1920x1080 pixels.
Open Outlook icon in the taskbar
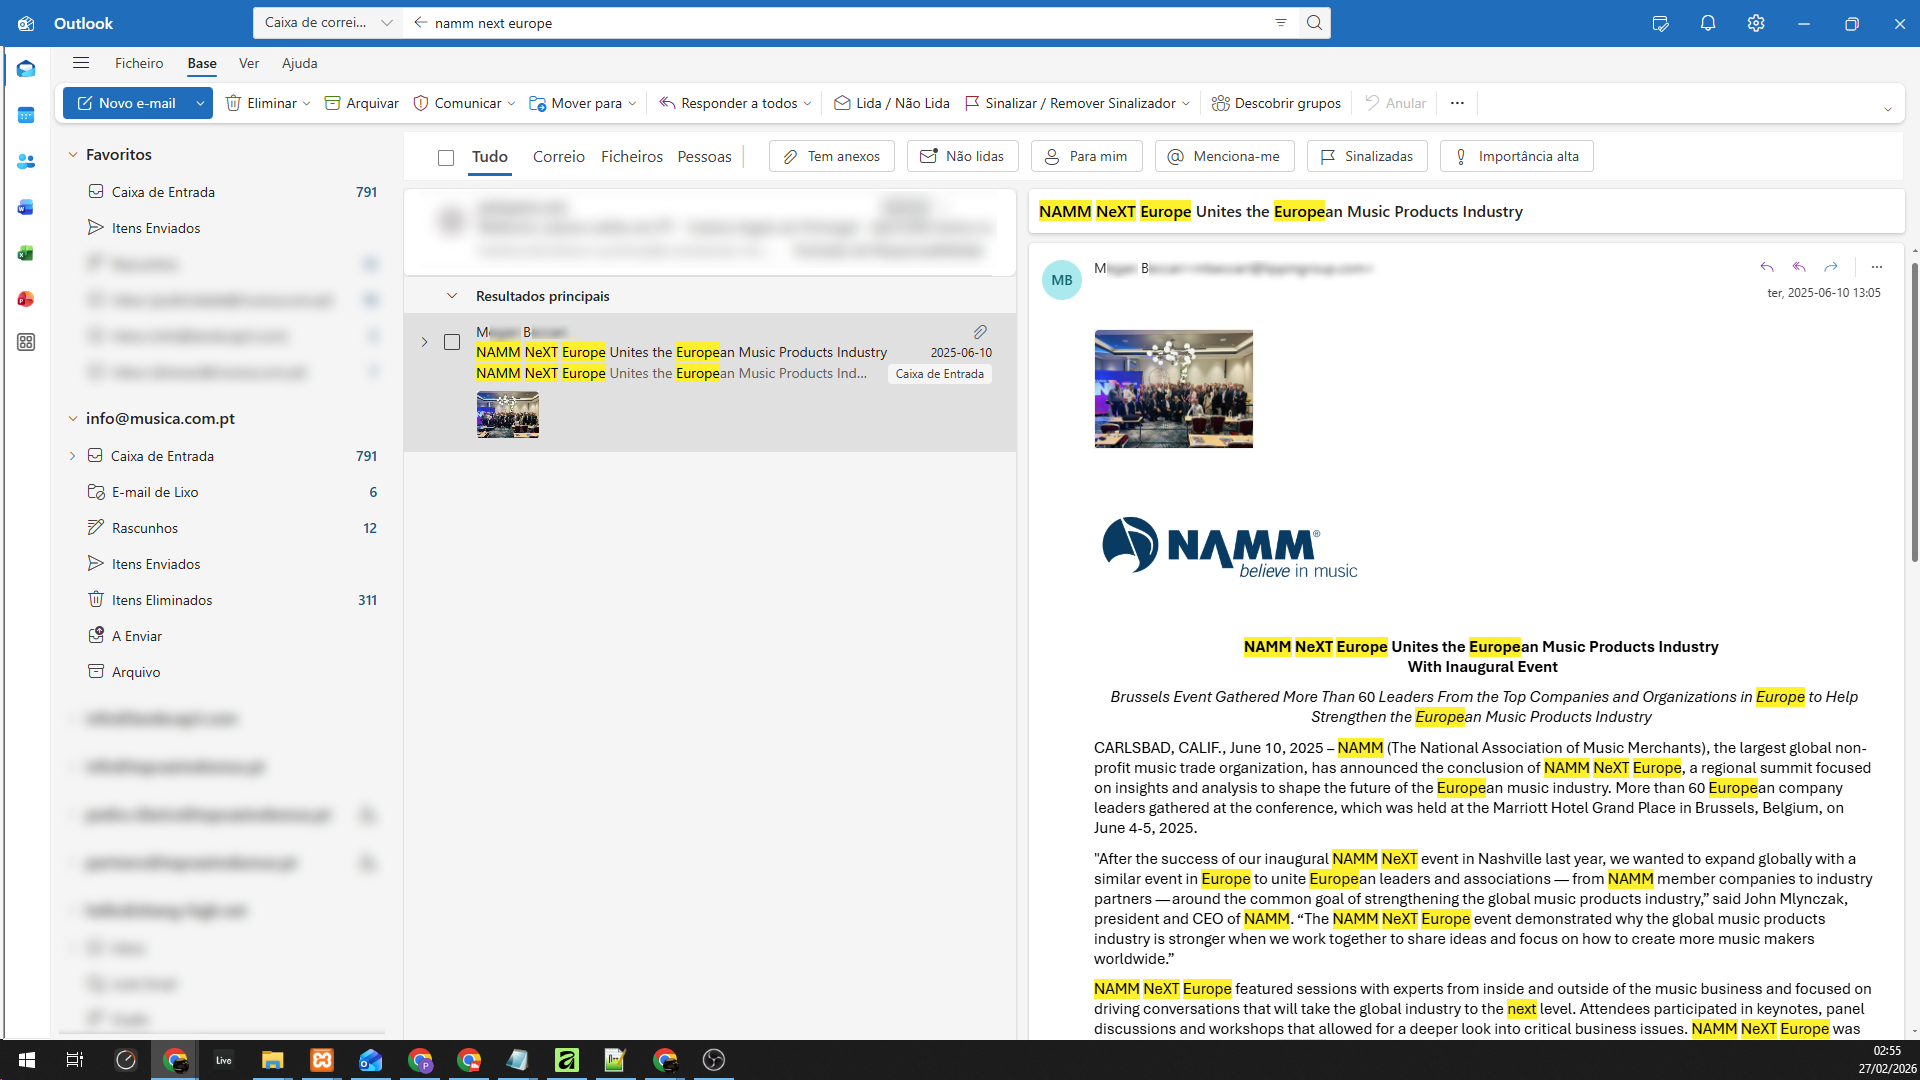coord(370,1060)
